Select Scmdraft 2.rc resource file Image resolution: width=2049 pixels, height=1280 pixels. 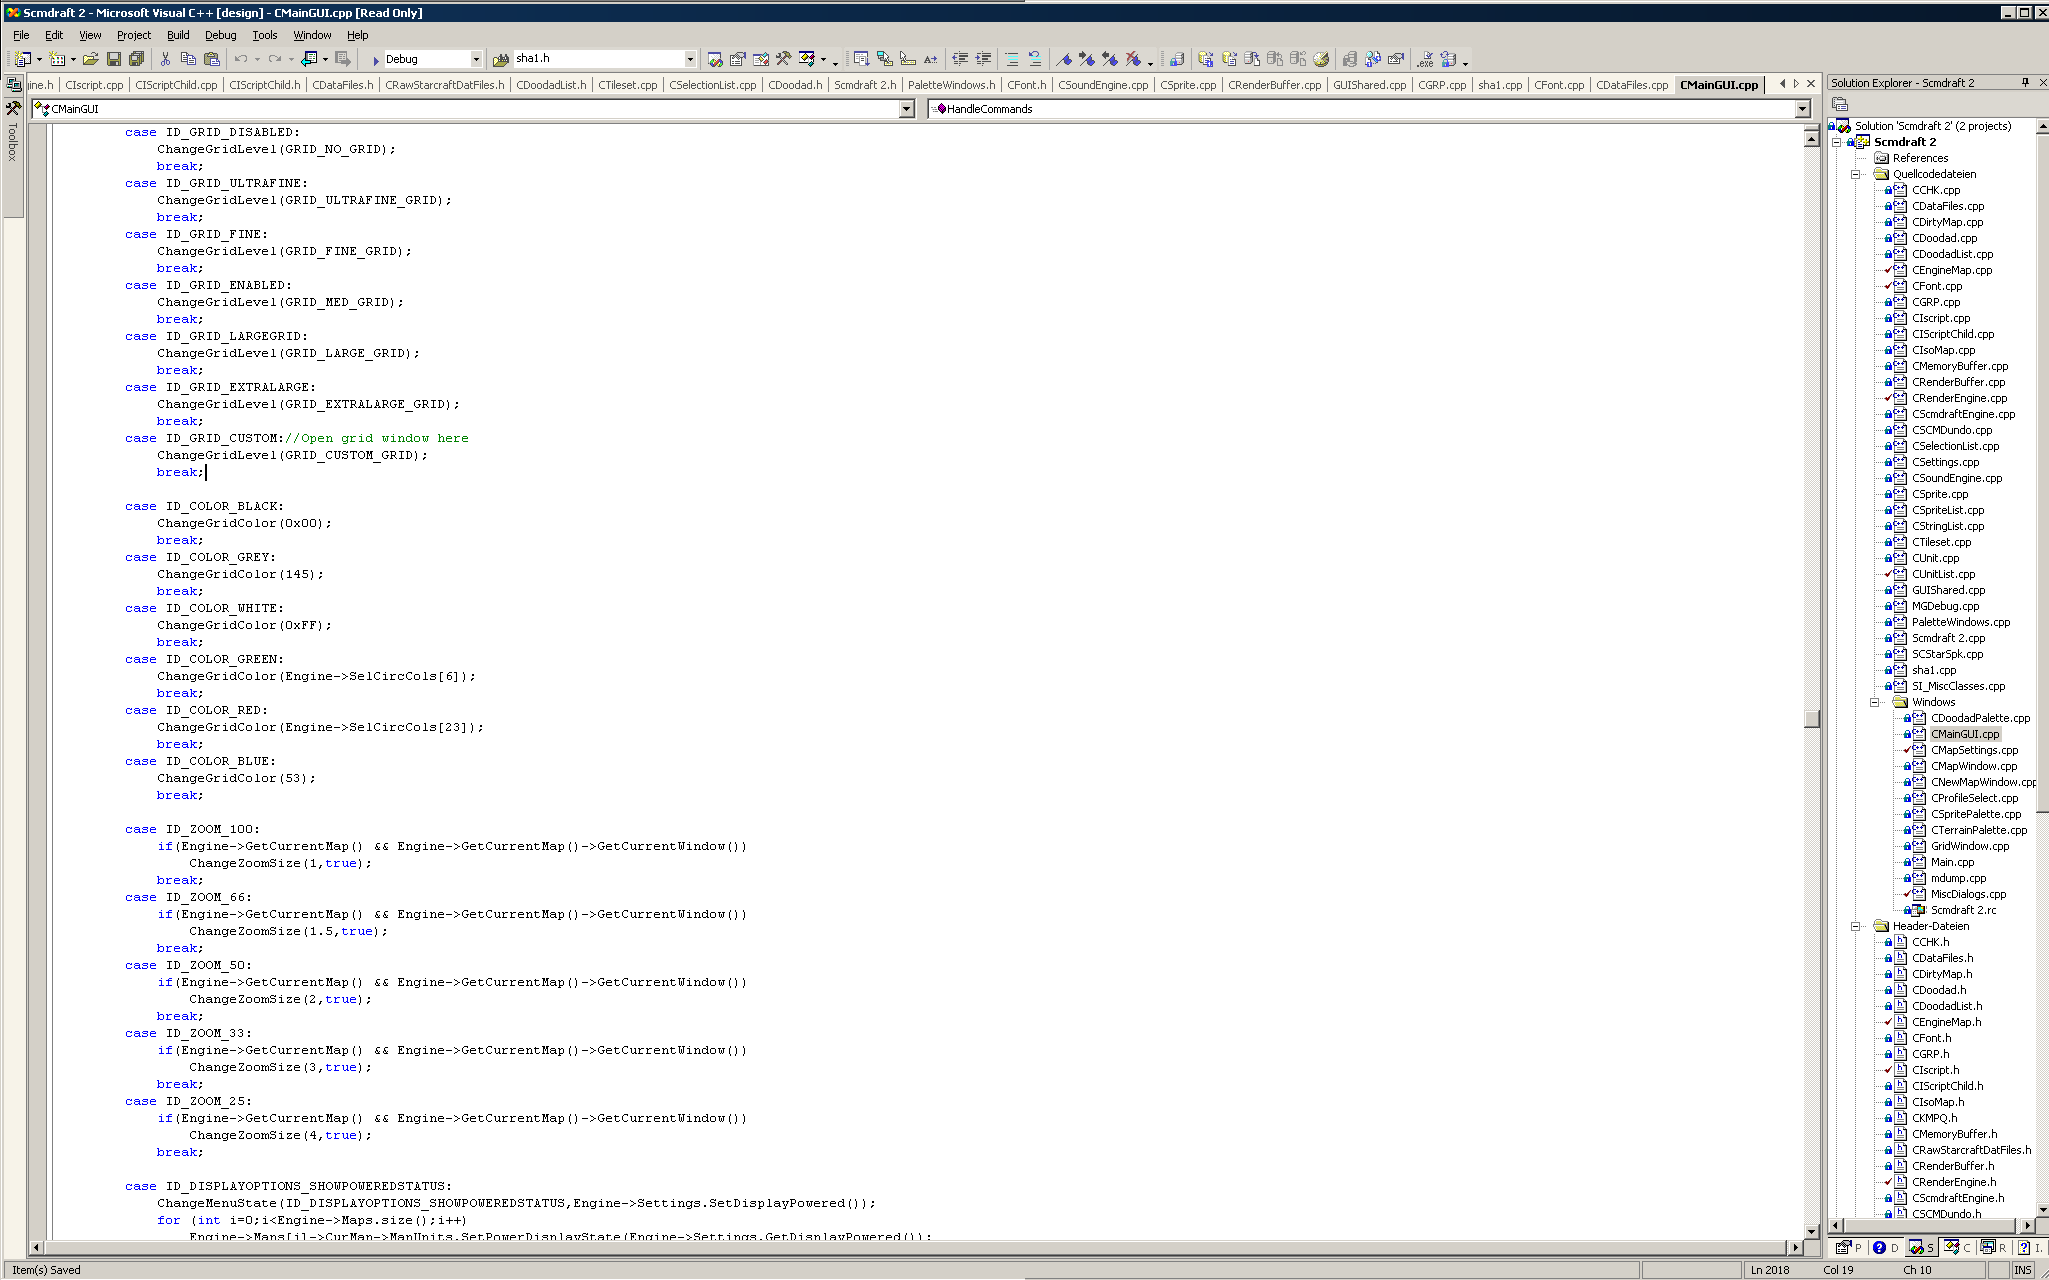point(1963,910)
